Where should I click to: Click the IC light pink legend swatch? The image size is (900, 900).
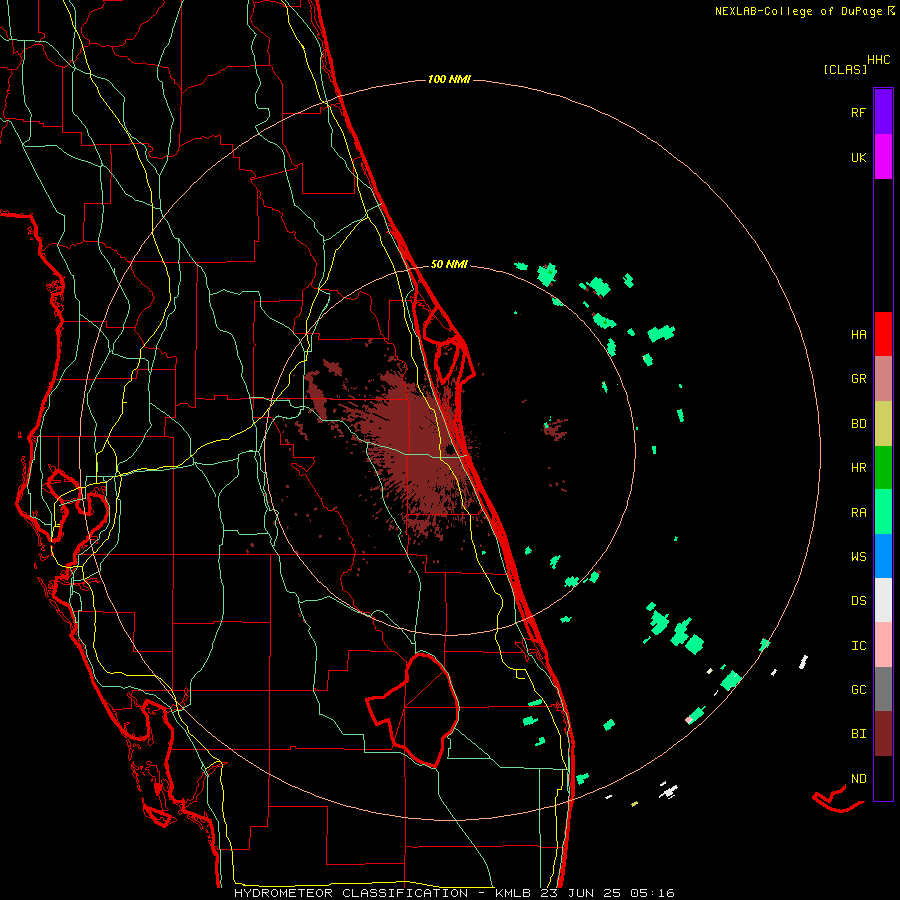883,645
